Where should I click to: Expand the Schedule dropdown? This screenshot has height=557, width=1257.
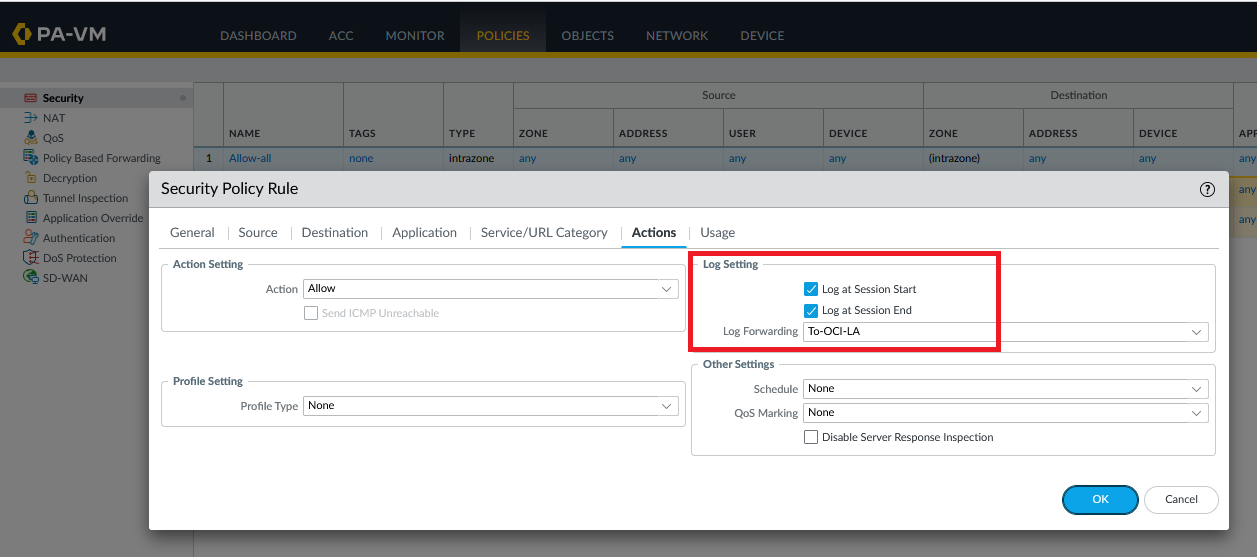click(1005, 389)
